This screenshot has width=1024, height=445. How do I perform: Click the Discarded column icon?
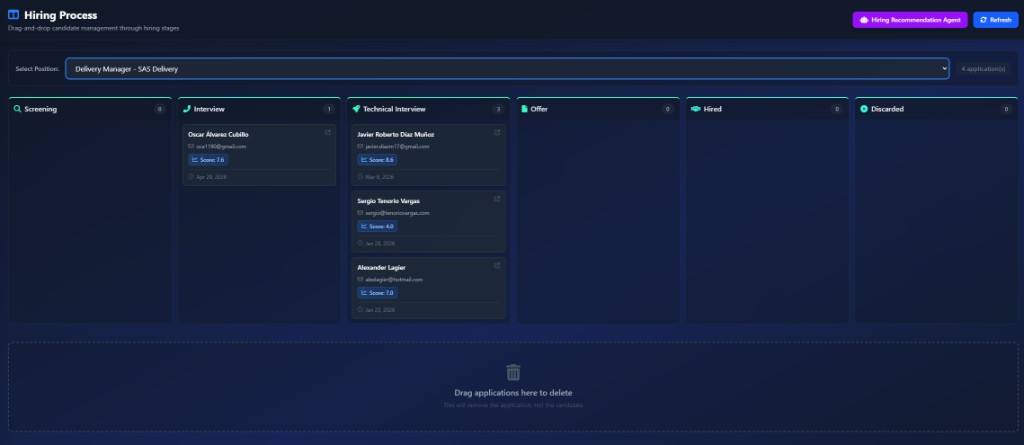864,109
